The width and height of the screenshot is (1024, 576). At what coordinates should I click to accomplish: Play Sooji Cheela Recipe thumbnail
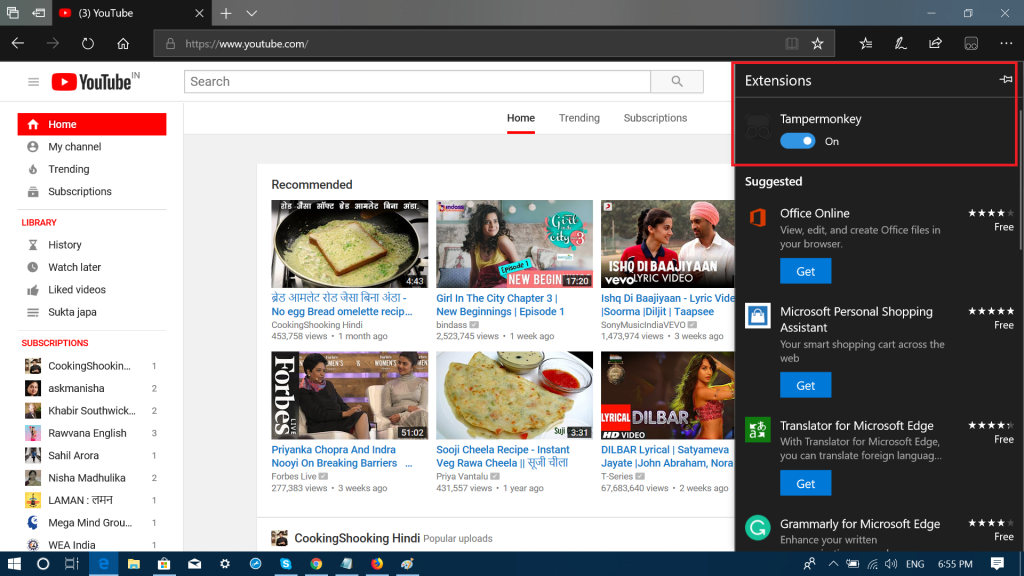[x=515, y=395]
